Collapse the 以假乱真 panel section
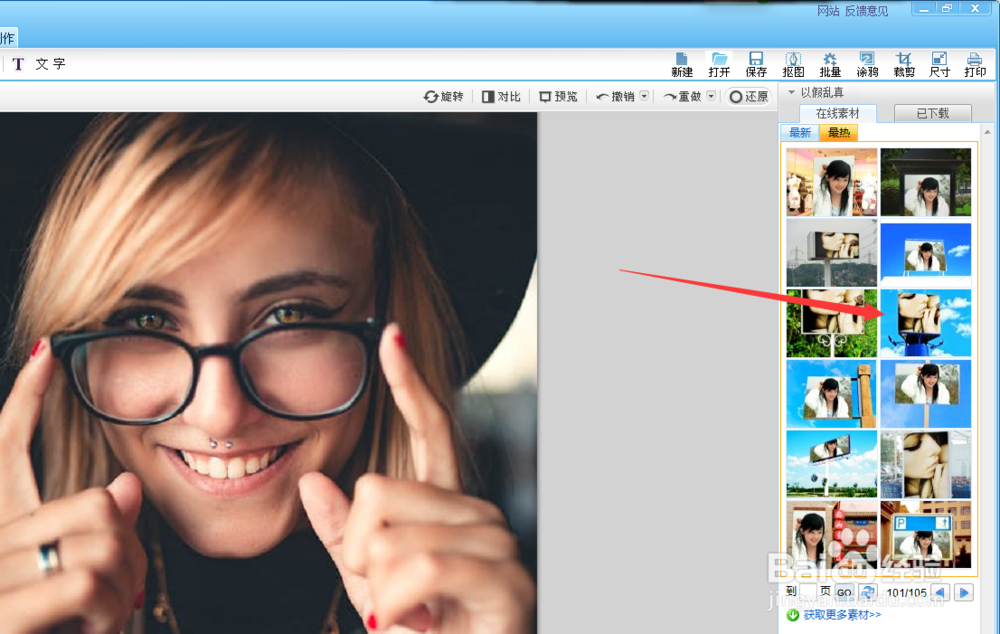 point(791,92)
